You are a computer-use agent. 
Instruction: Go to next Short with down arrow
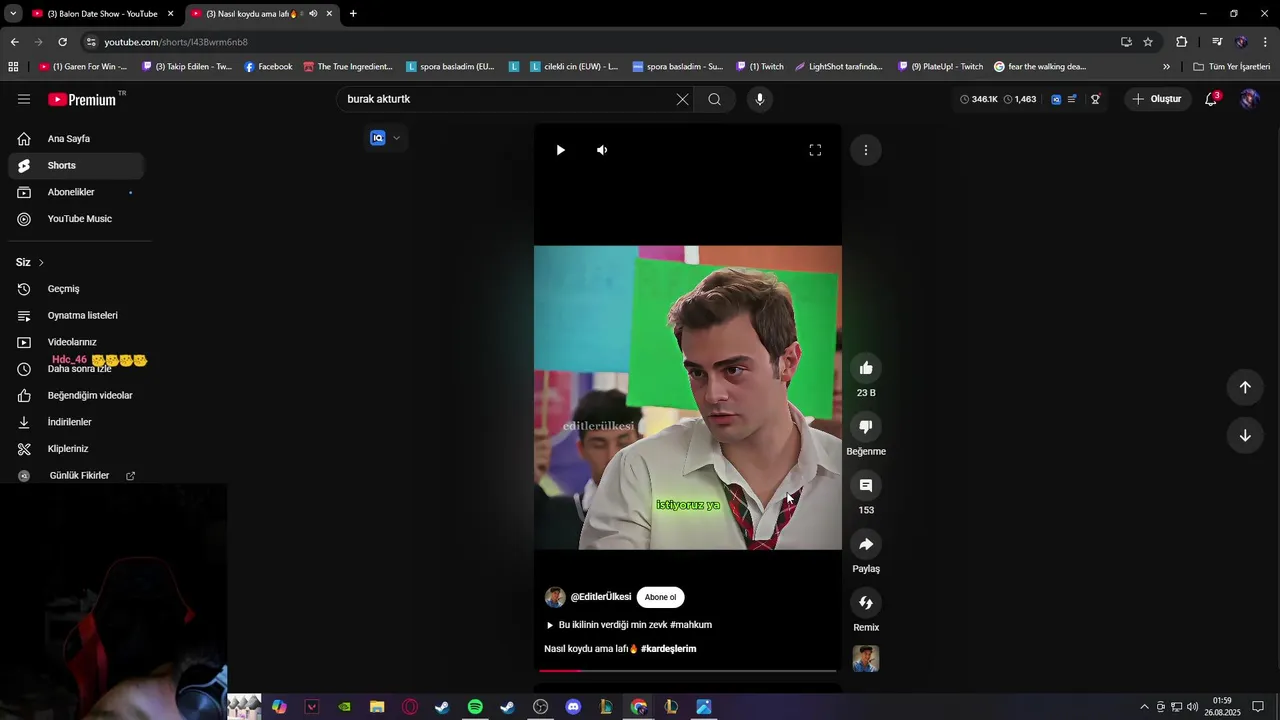click(1245, 435)
